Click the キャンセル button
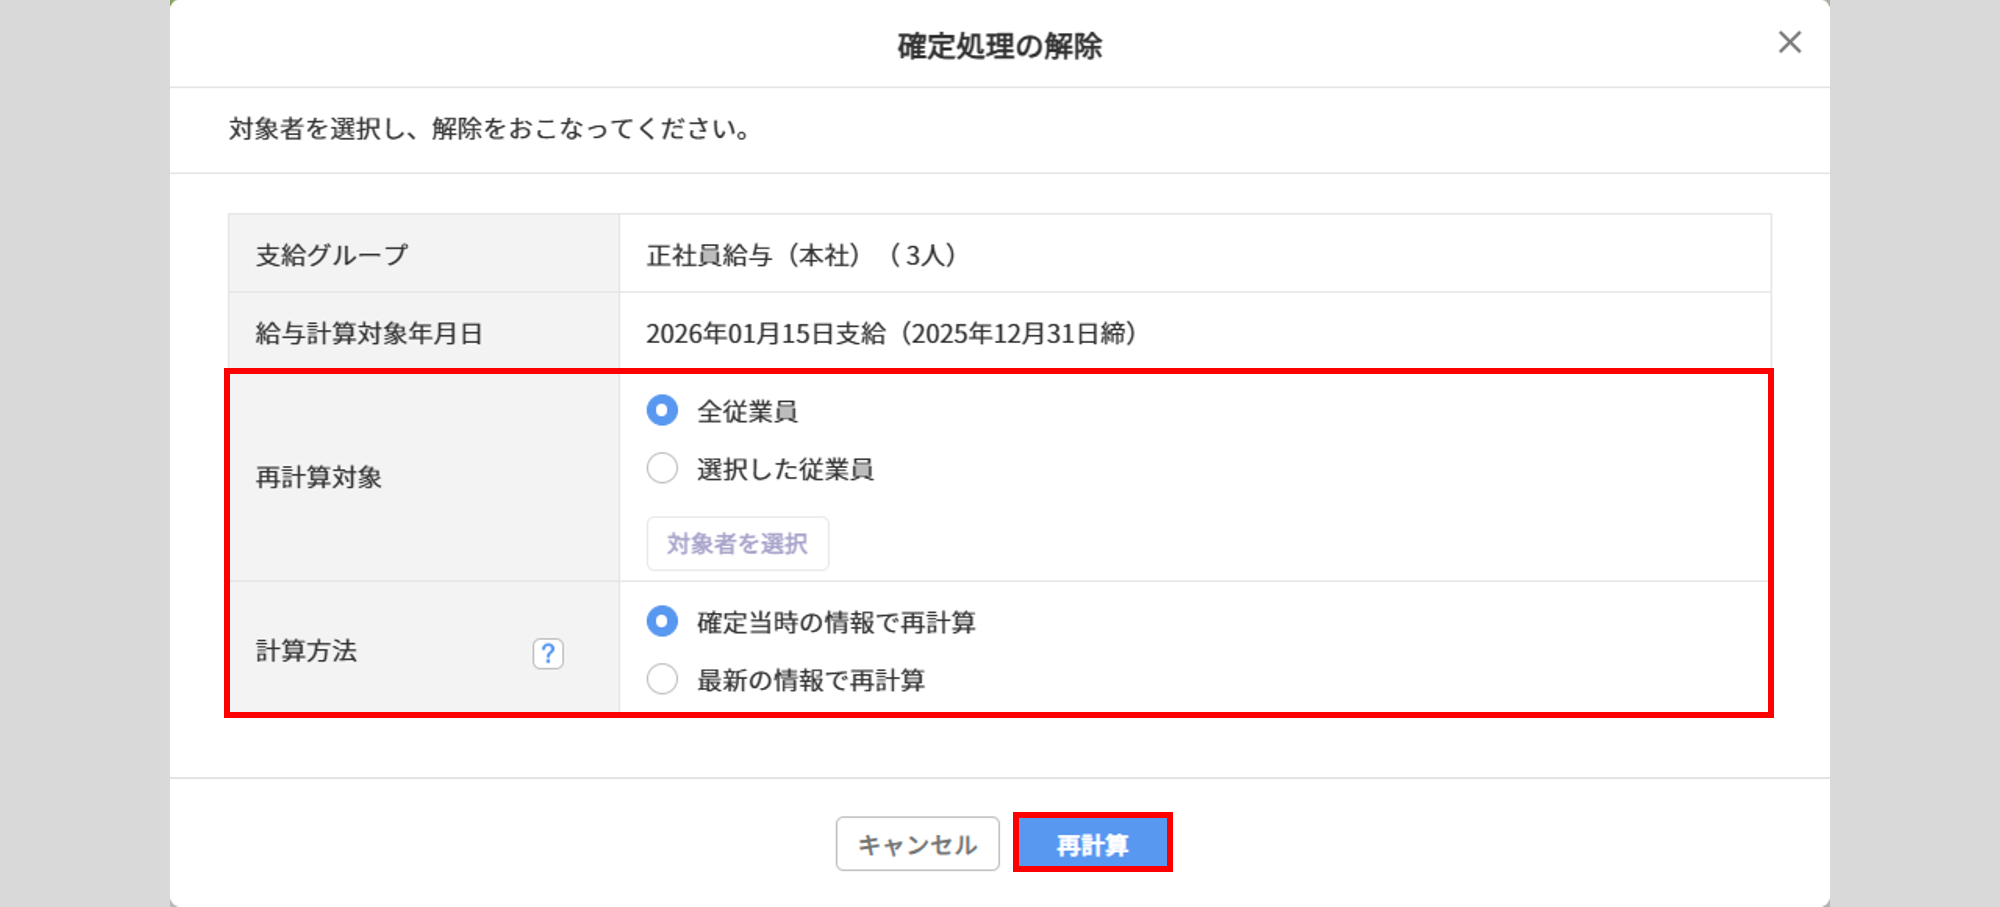 pos(917,844)
